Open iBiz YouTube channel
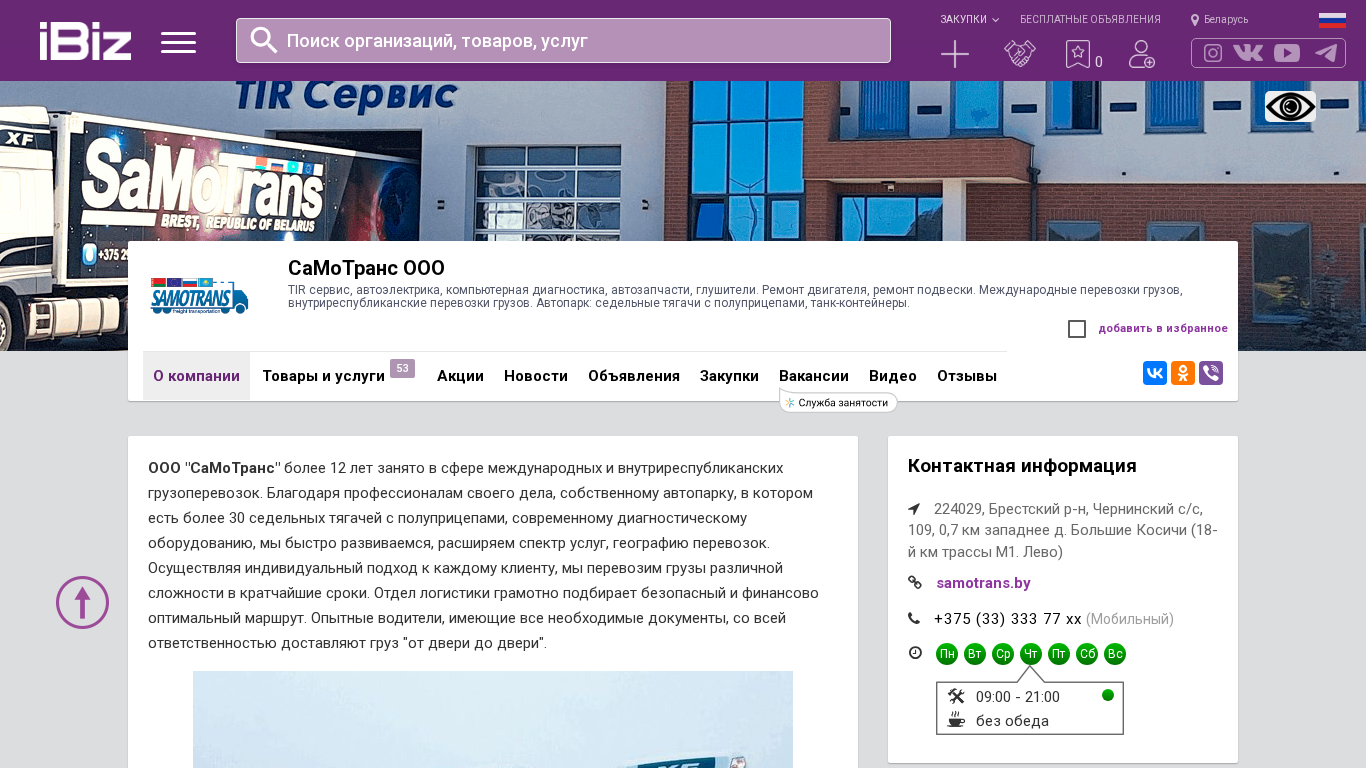Viewport: 1366px width, 768px height. [1287, 53]
